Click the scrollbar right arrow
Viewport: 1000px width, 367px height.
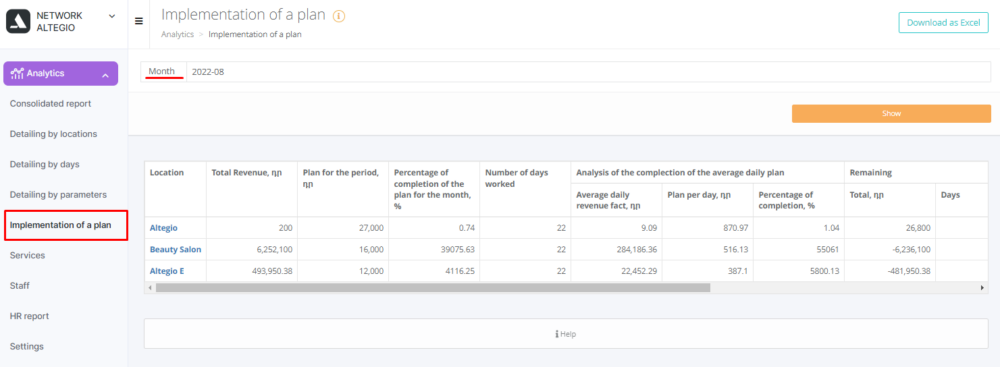pyautogui.click(x=982, y=288)
